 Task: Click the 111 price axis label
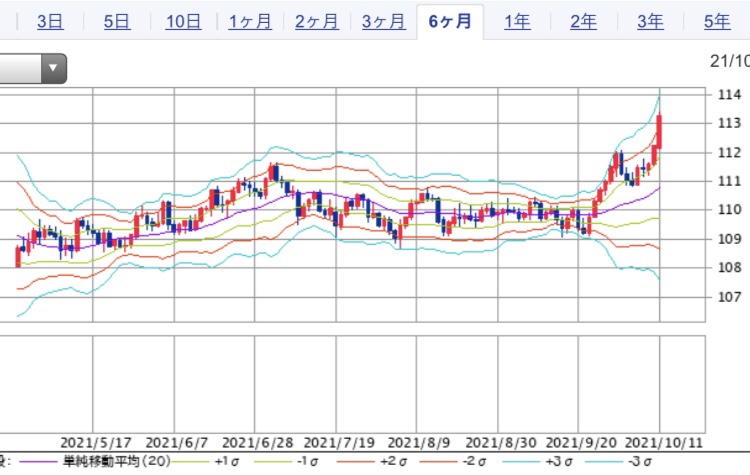point(729,181)
